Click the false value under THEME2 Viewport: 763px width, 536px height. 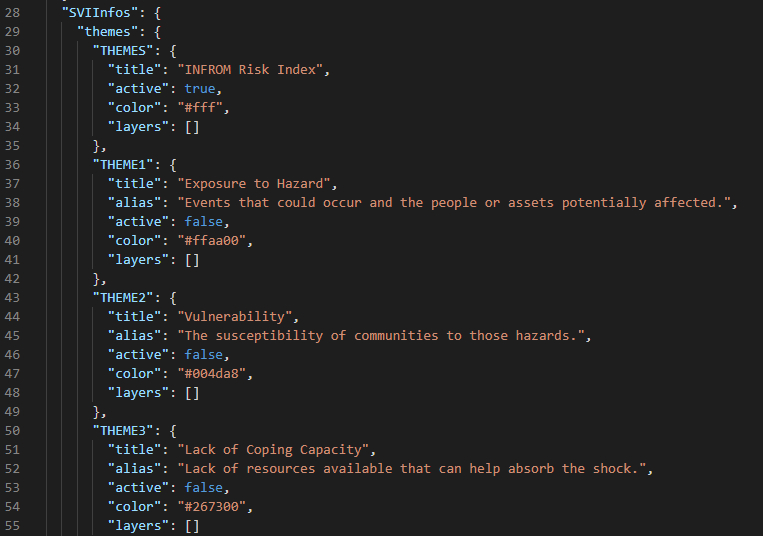(x=203, y=355)
